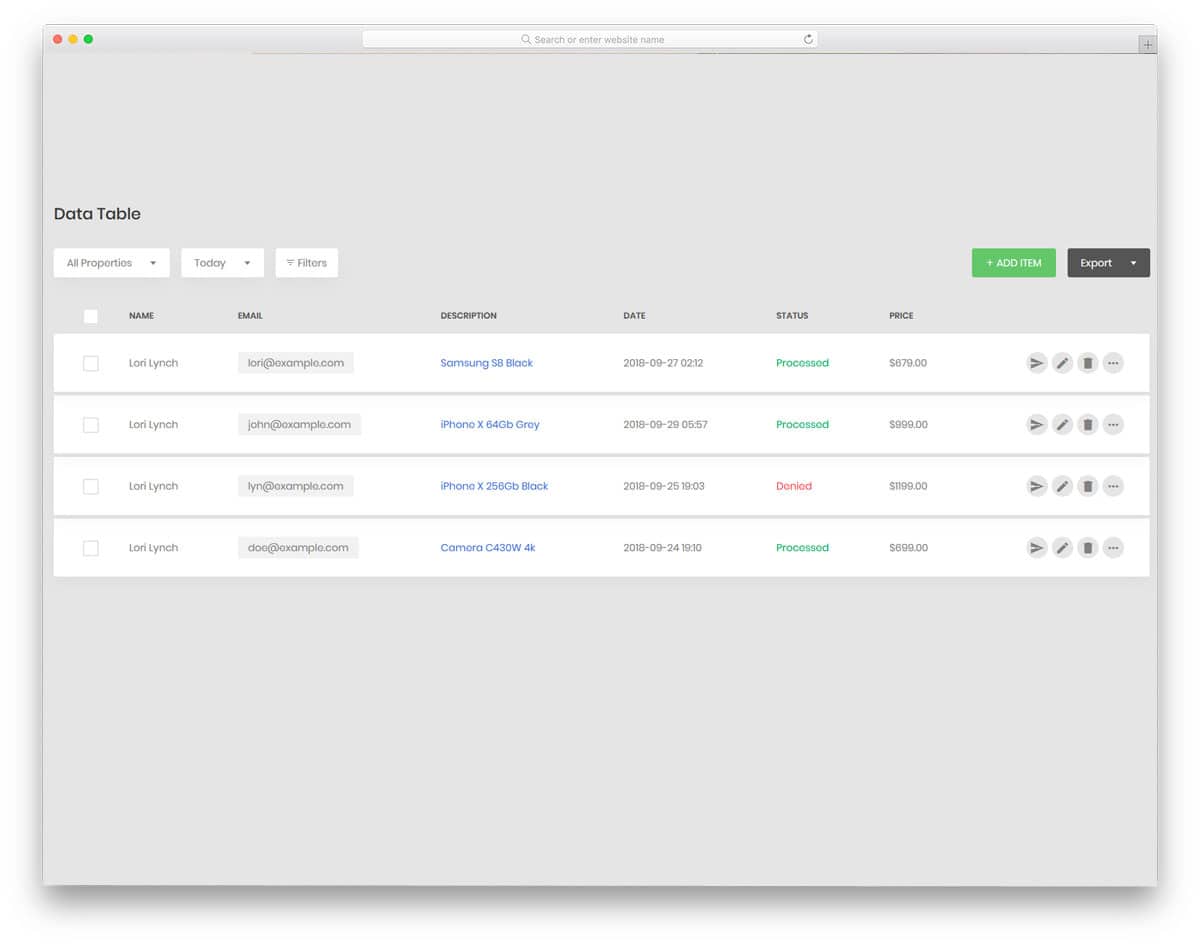Viewport: 1200px width, 946px height.
Task: Check the box for lyn@example.com row
Action: click(x=91, y=486)
